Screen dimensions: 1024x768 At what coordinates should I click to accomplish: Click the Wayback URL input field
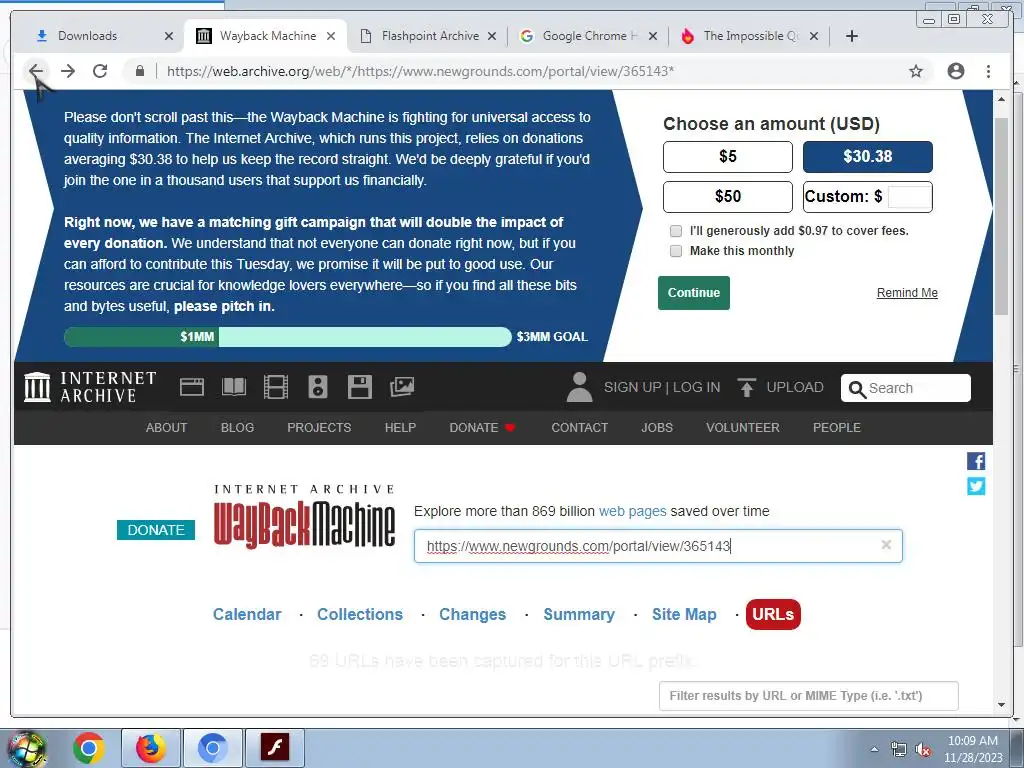[x=658, y=546]
